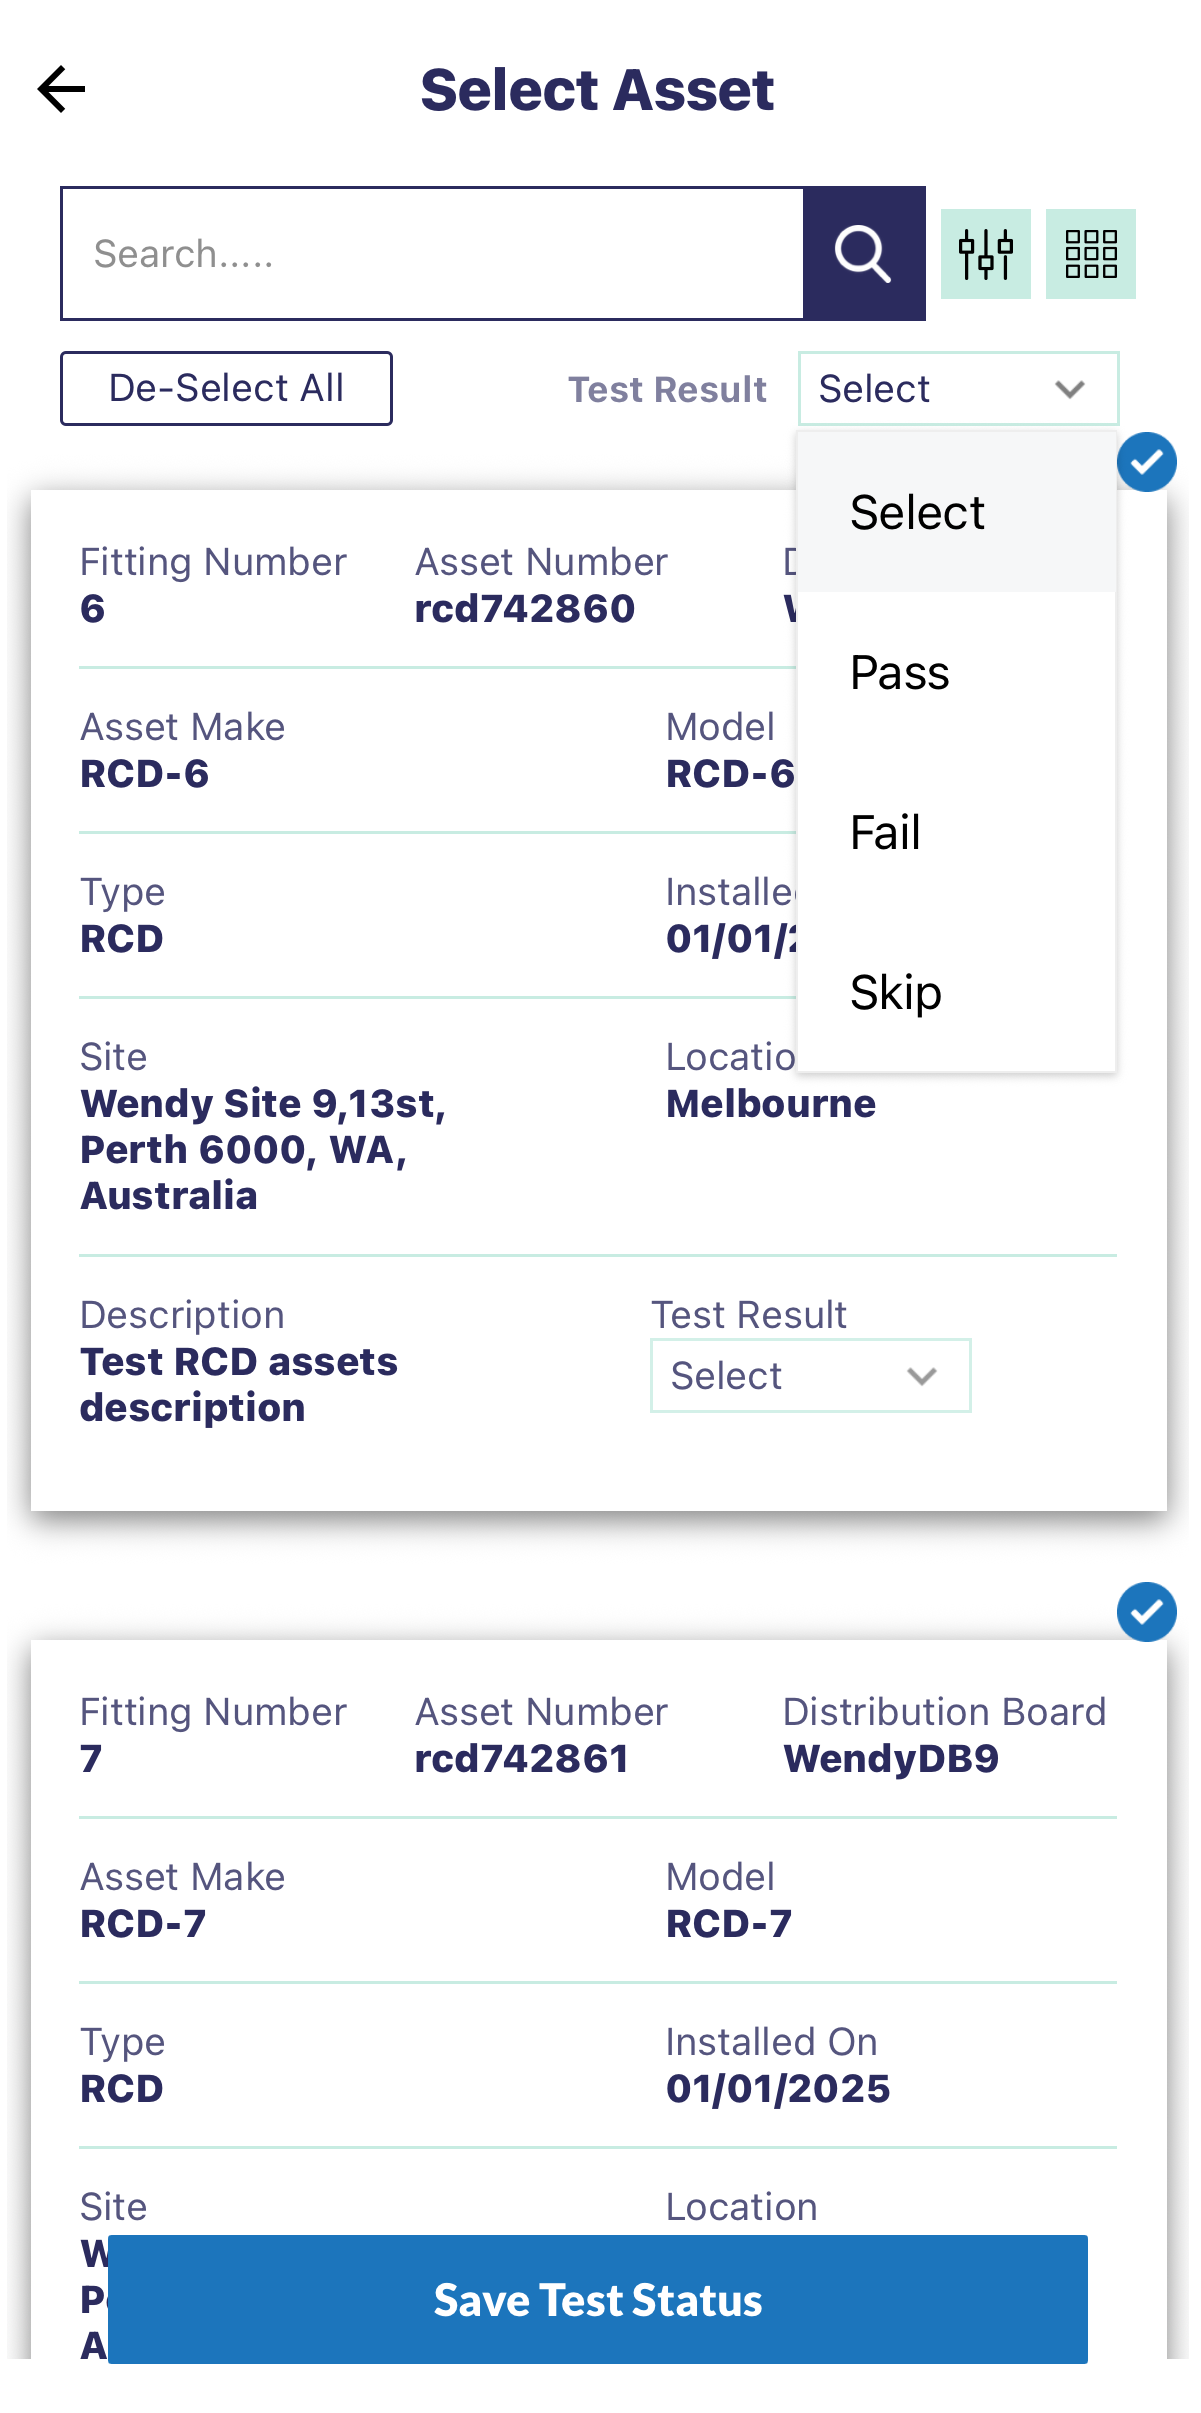Click chevron arrow of top Test Result dropdown
Viewport: 1201px width, 2413px height.
[1070, 389]
